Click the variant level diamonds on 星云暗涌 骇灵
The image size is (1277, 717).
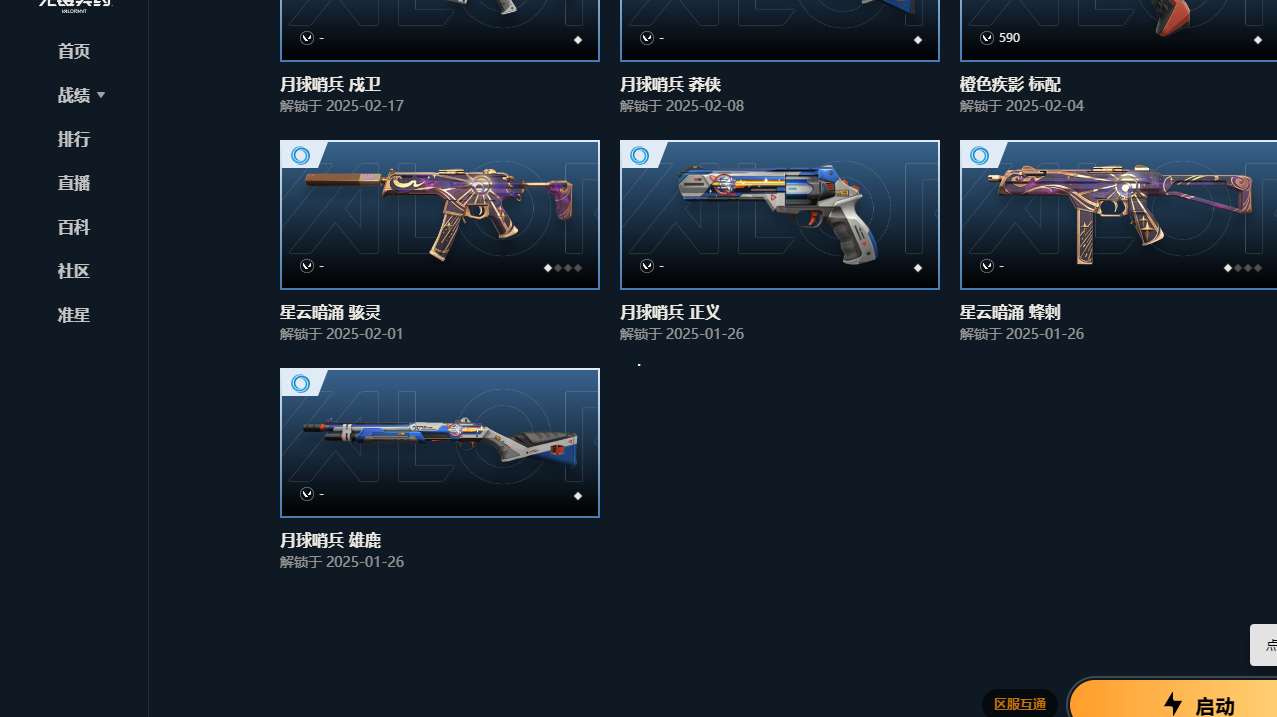563,268
